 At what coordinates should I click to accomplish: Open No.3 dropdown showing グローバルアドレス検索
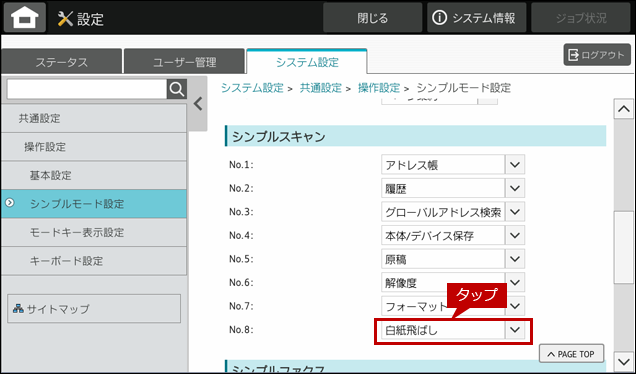click(x=453, y=212)
